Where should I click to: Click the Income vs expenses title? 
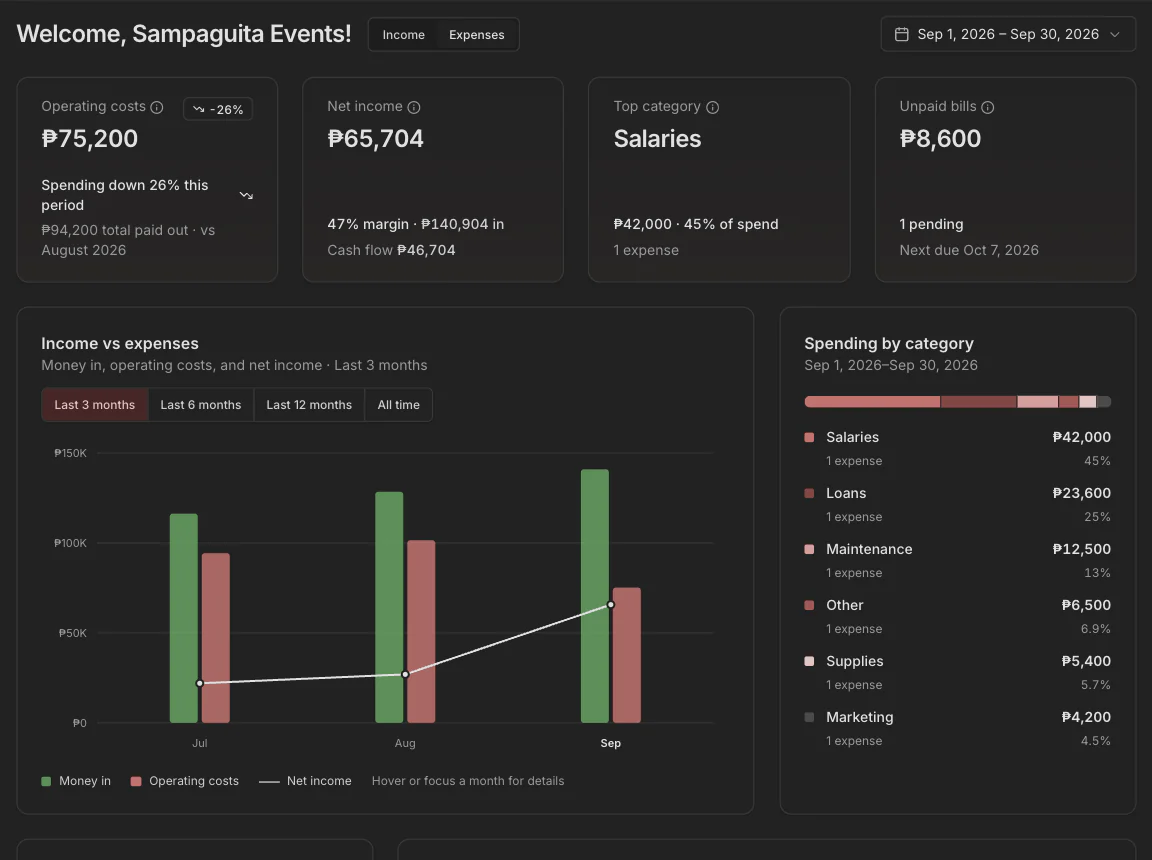tap(120, 344)
